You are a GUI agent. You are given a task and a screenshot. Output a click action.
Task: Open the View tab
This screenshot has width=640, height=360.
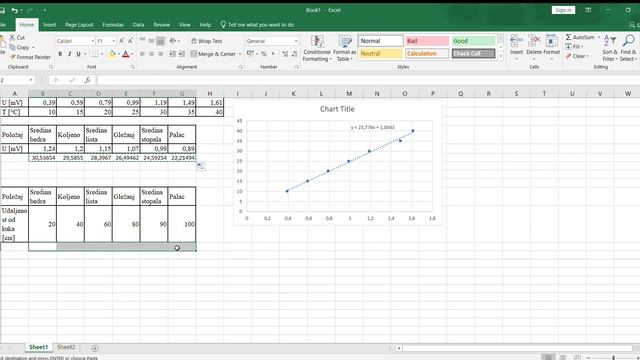click(185, 25)
